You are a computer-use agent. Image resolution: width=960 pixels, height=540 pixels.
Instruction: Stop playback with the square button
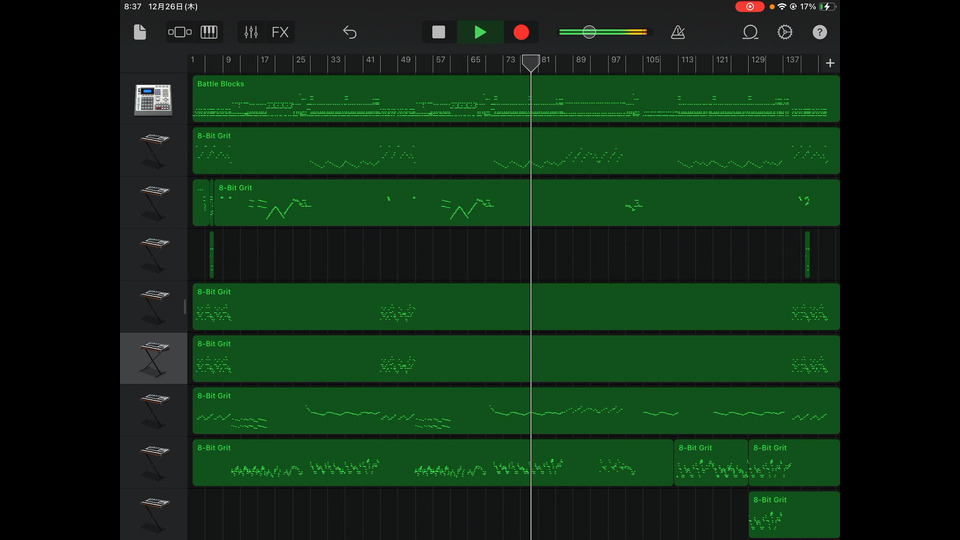coord(438,32)
